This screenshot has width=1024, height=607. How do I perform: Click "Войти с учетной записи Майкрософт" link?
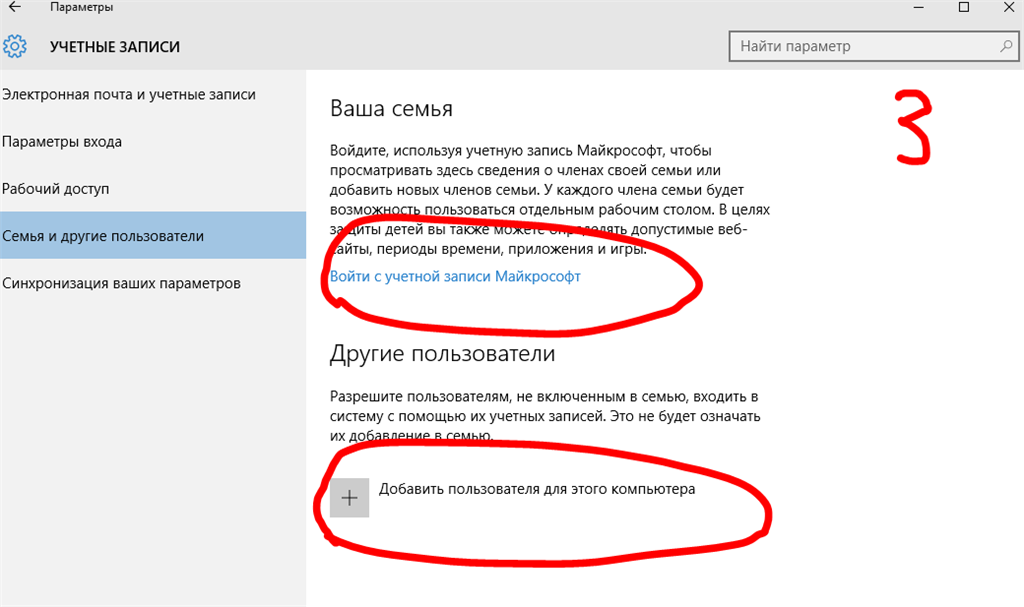(455, 276)
